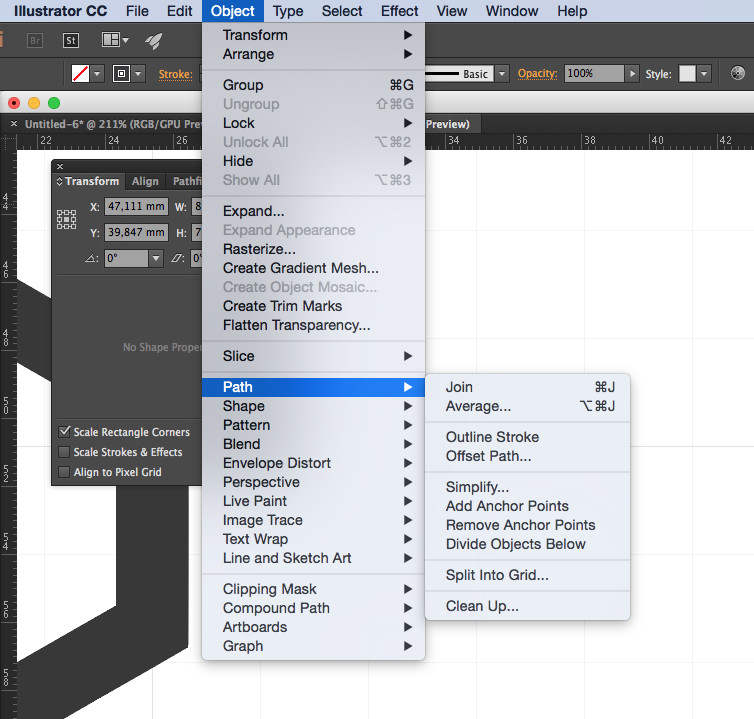Click the shear icon in Transform panel
The height and width of the screenshot is (719, 754).
click(x=177, y=258)
